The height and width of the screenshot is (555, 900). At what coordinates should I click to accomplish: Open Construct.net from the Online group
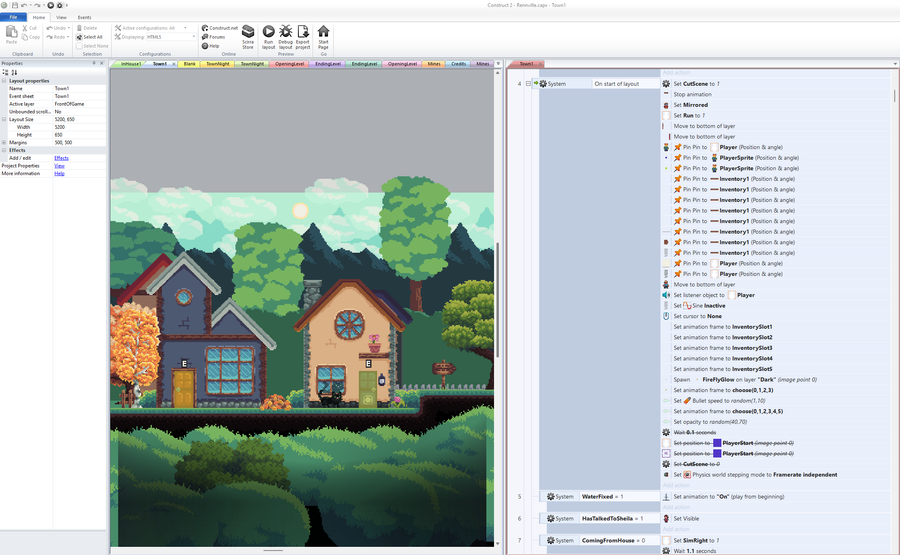pos(219,28)
